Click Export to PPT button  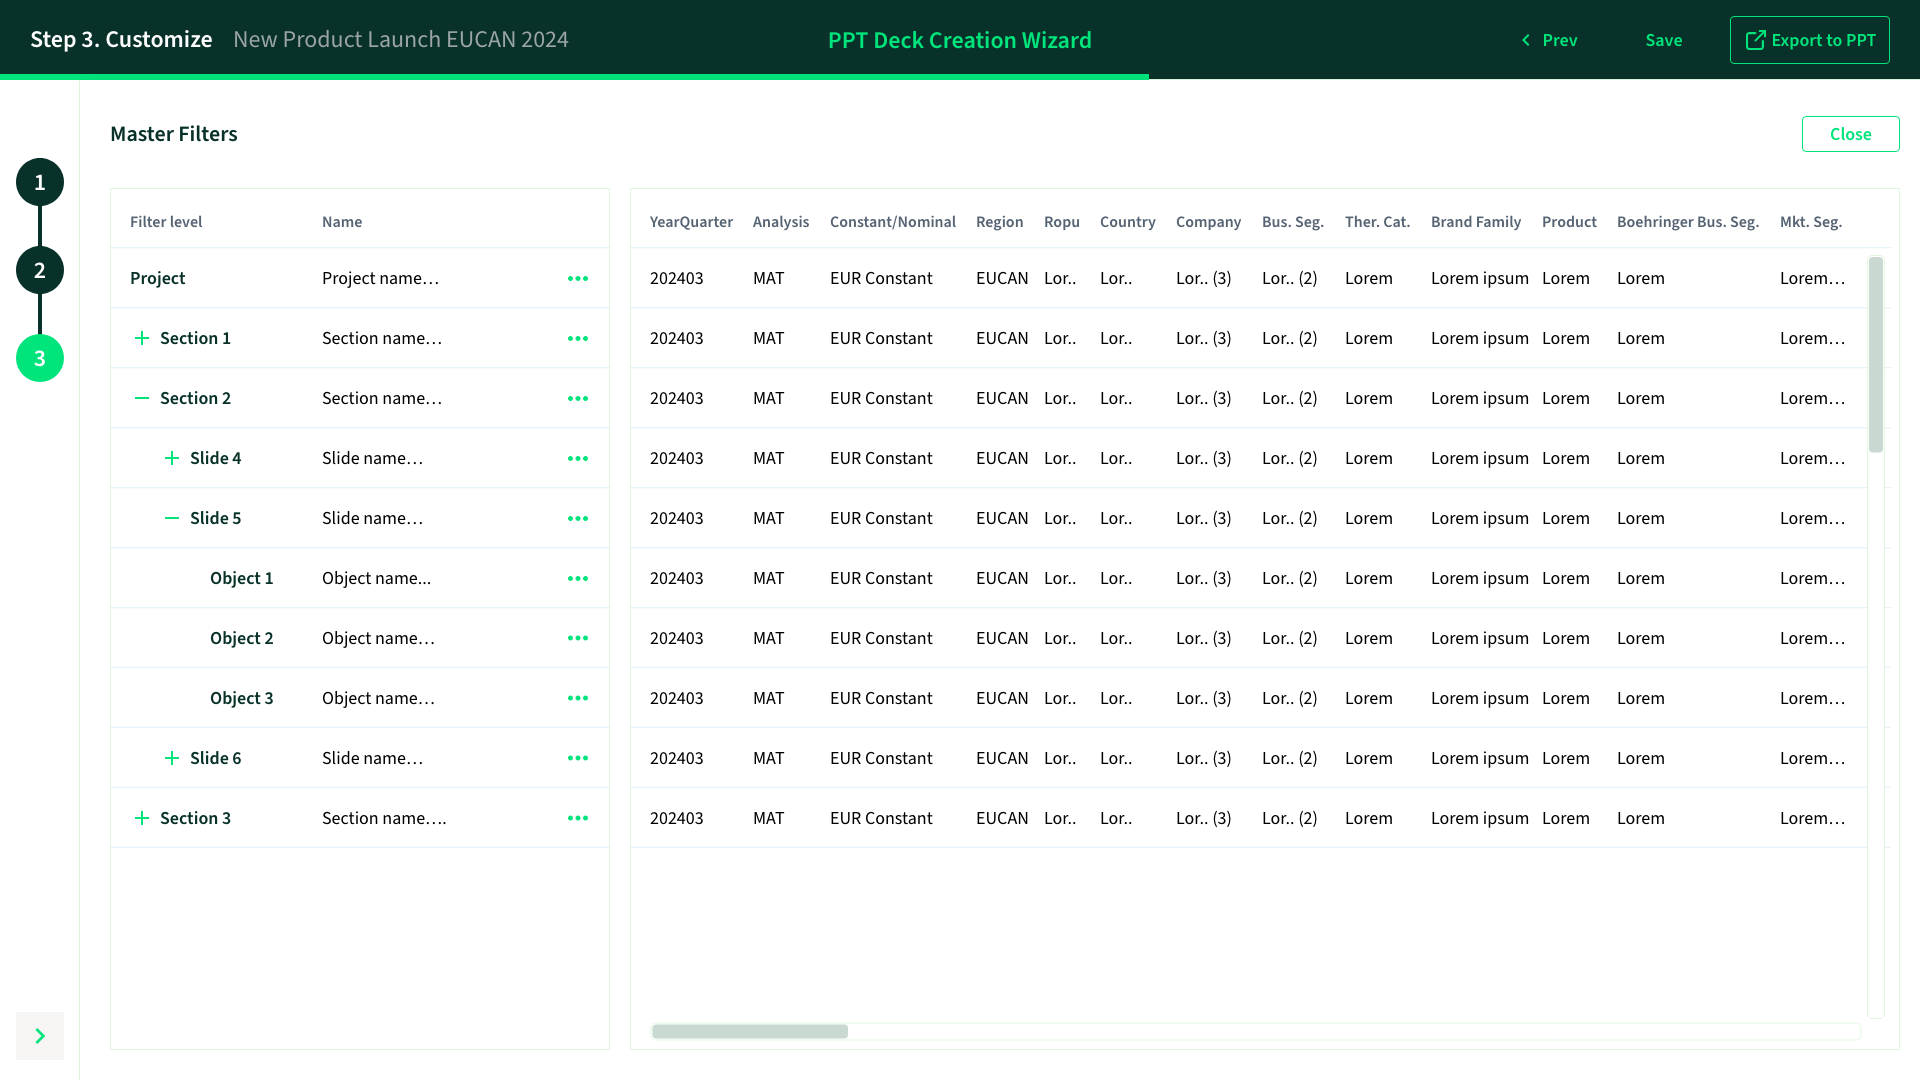tap(1809, 40)
